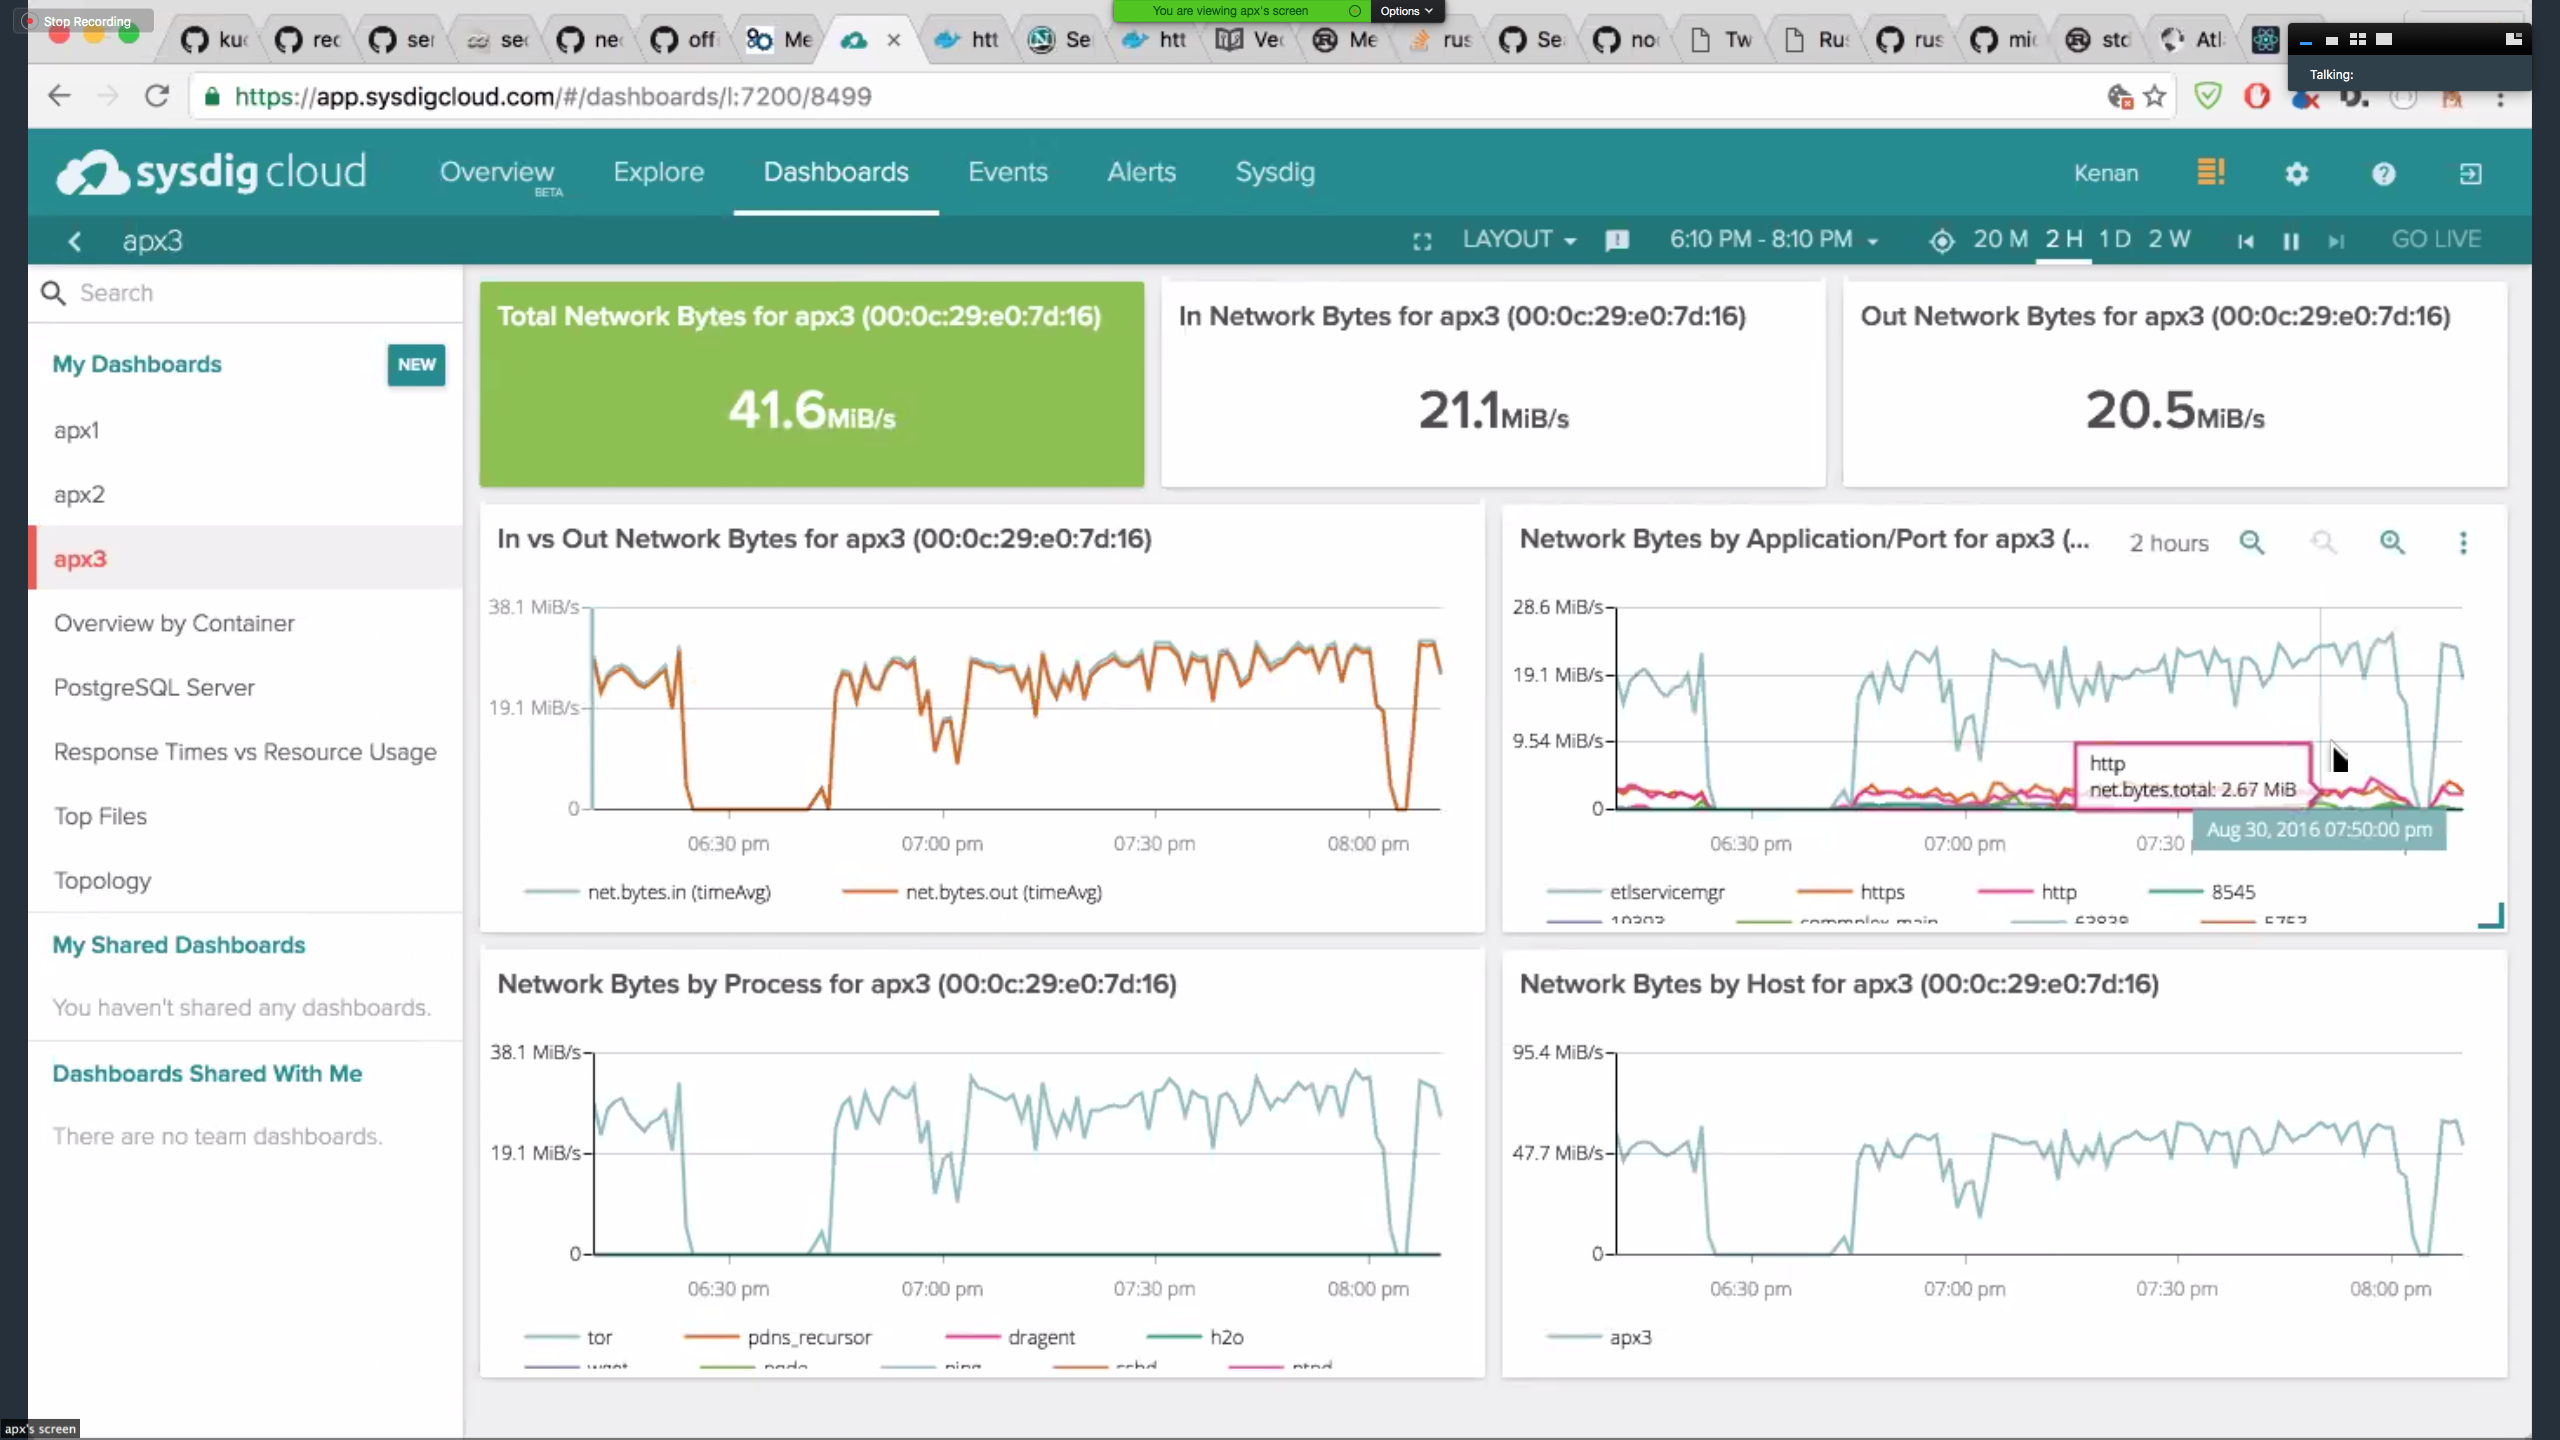Open Topology dashboard
The height and width of the screenshot is (1440, 2560).
pos(245,880)
